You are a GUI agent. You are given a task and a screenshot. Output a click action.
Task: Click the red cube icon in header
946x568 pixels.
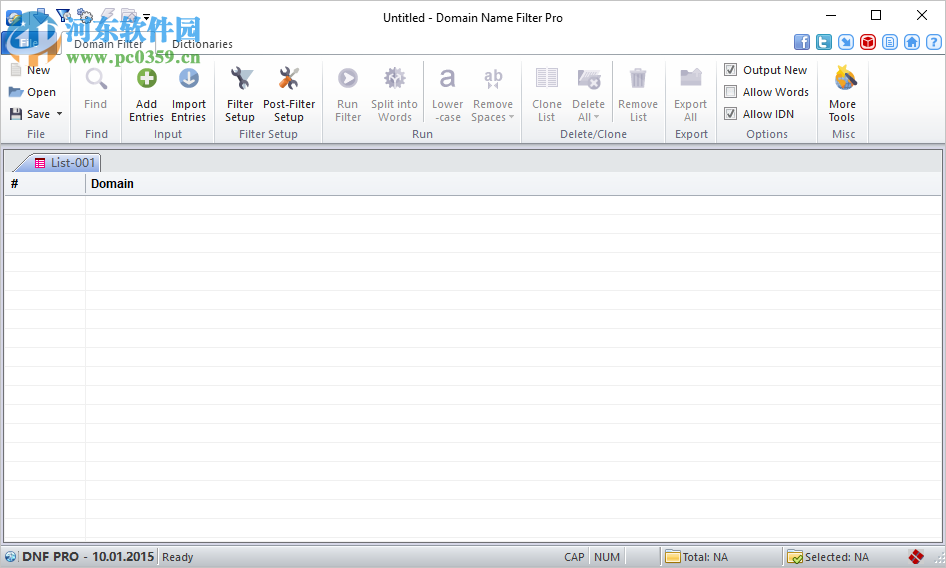868,42
